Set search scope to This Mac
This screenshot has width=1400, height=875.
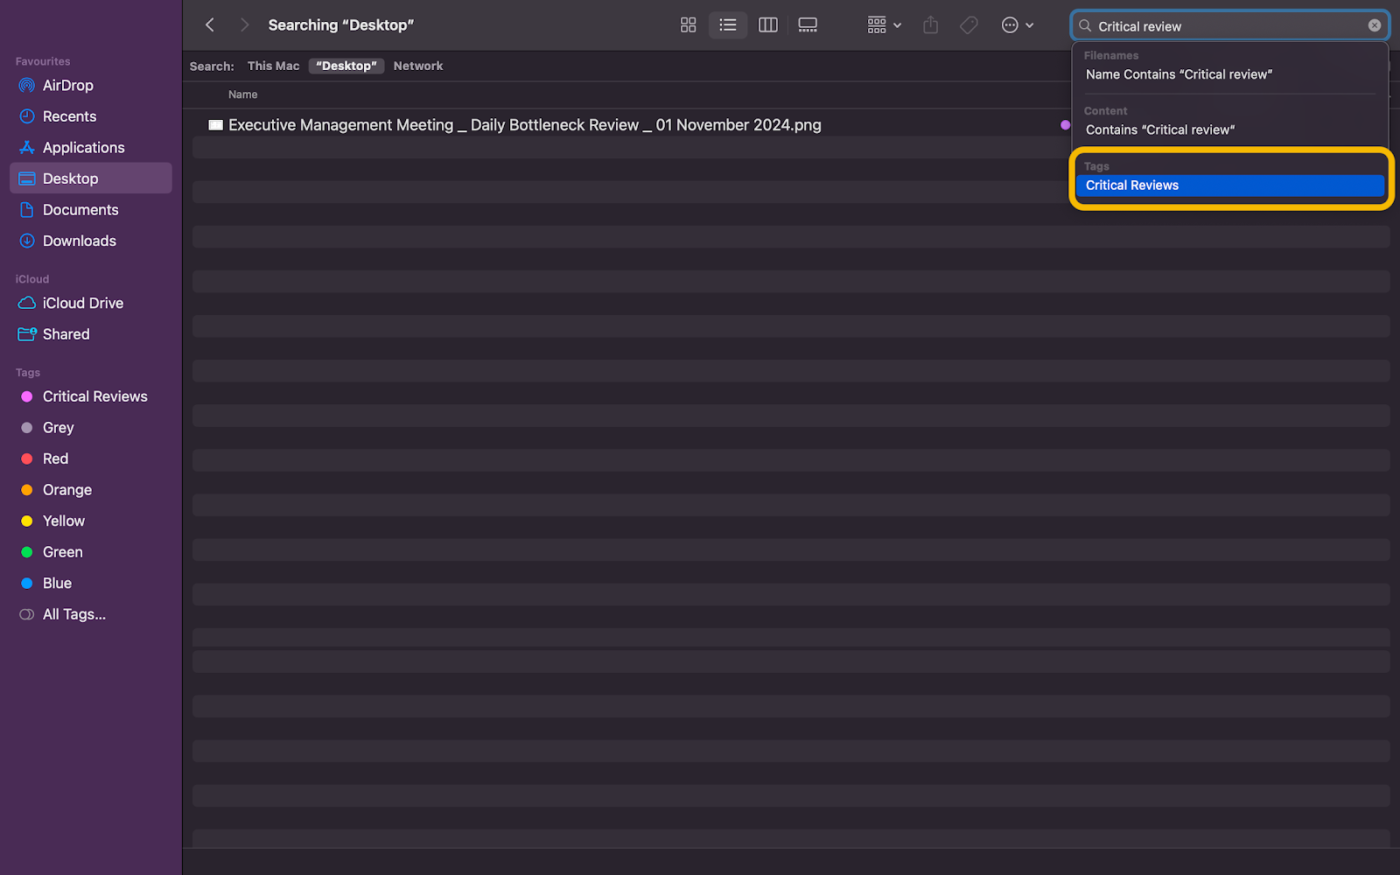[x=273, y=66]
